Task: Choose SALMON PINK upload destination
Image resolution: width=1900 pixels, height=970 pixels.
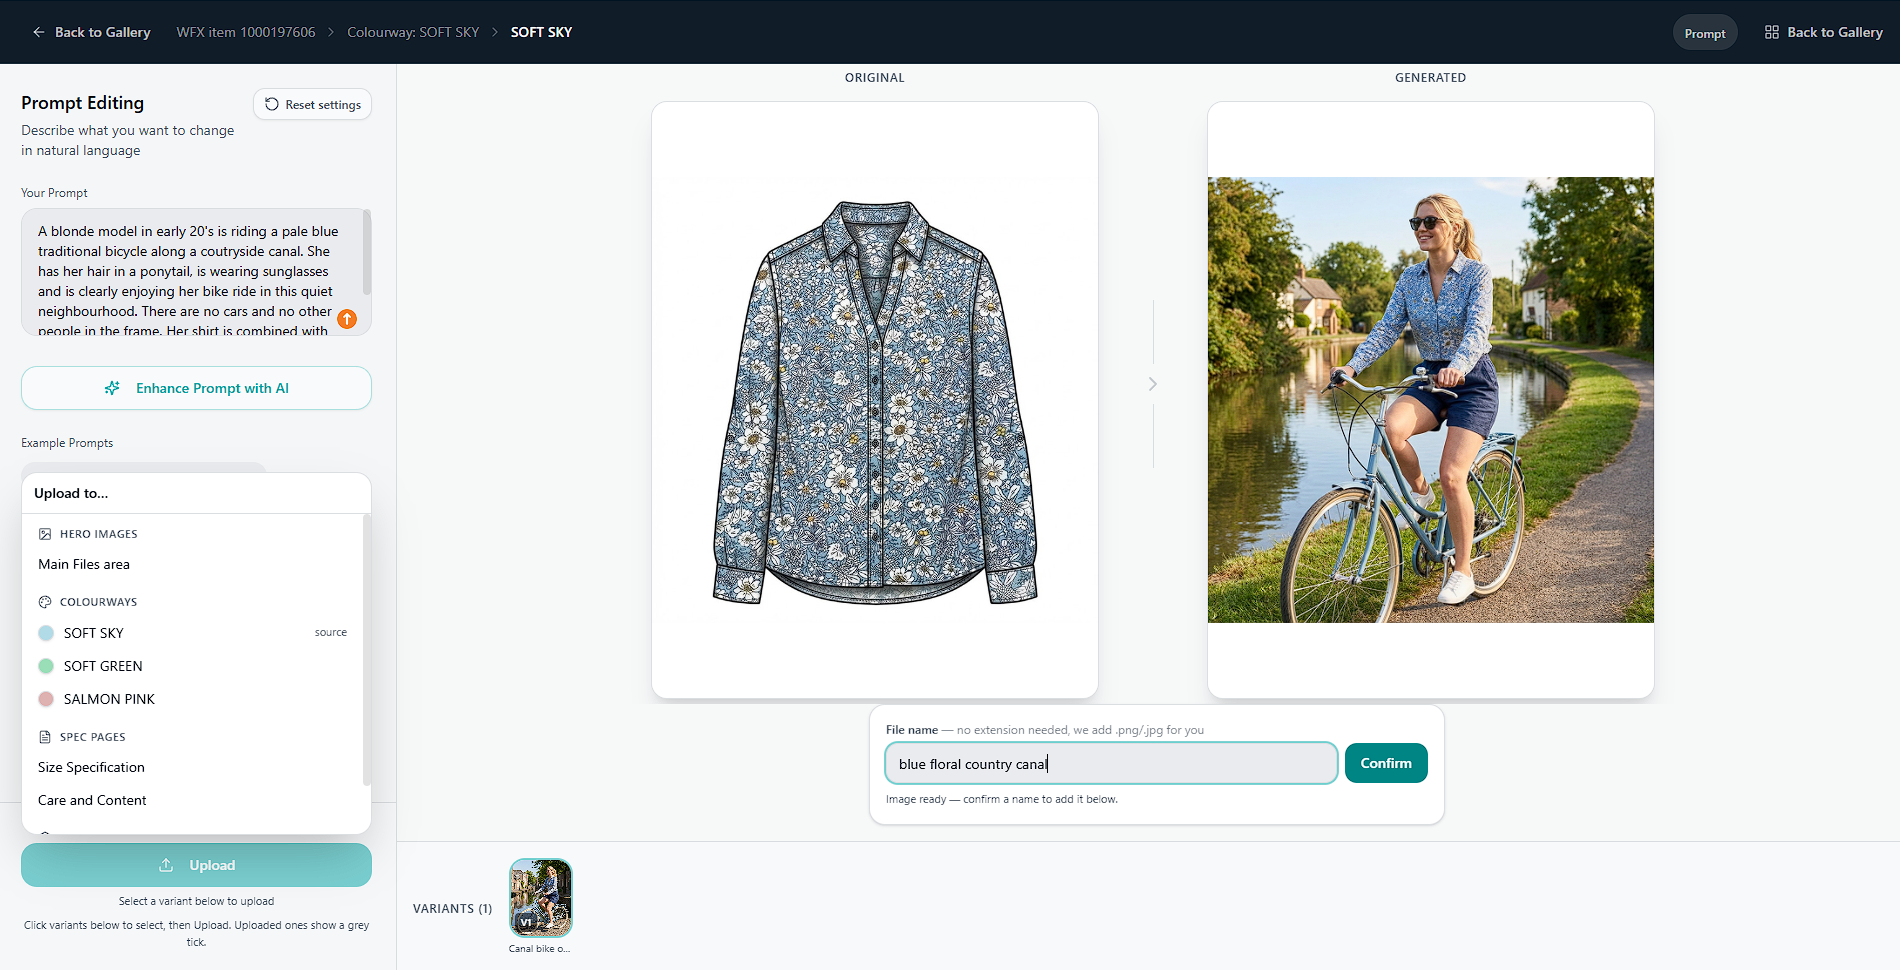Action: pos(192,699)
